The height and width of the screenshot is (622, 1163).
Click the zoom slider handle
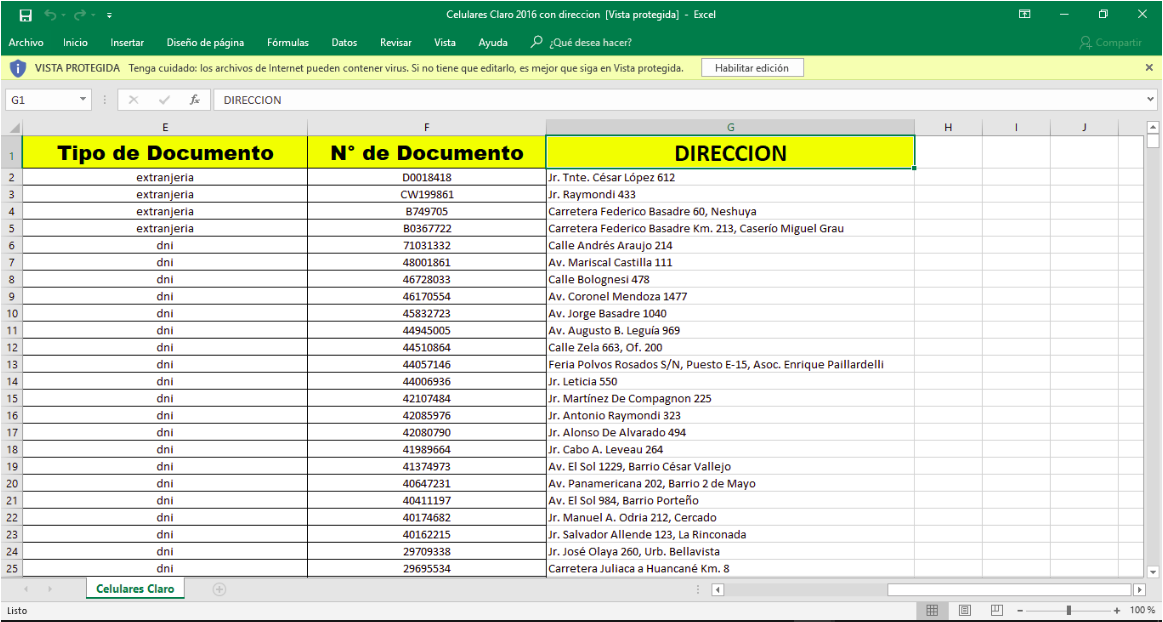[1068, 610]
